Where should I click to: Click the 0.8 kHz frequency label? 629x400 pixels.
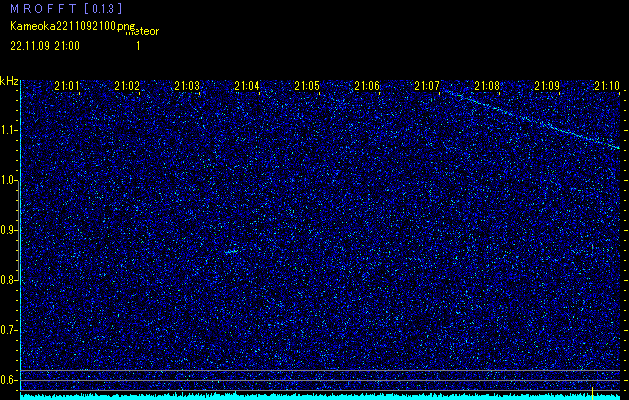click(9, 280)
